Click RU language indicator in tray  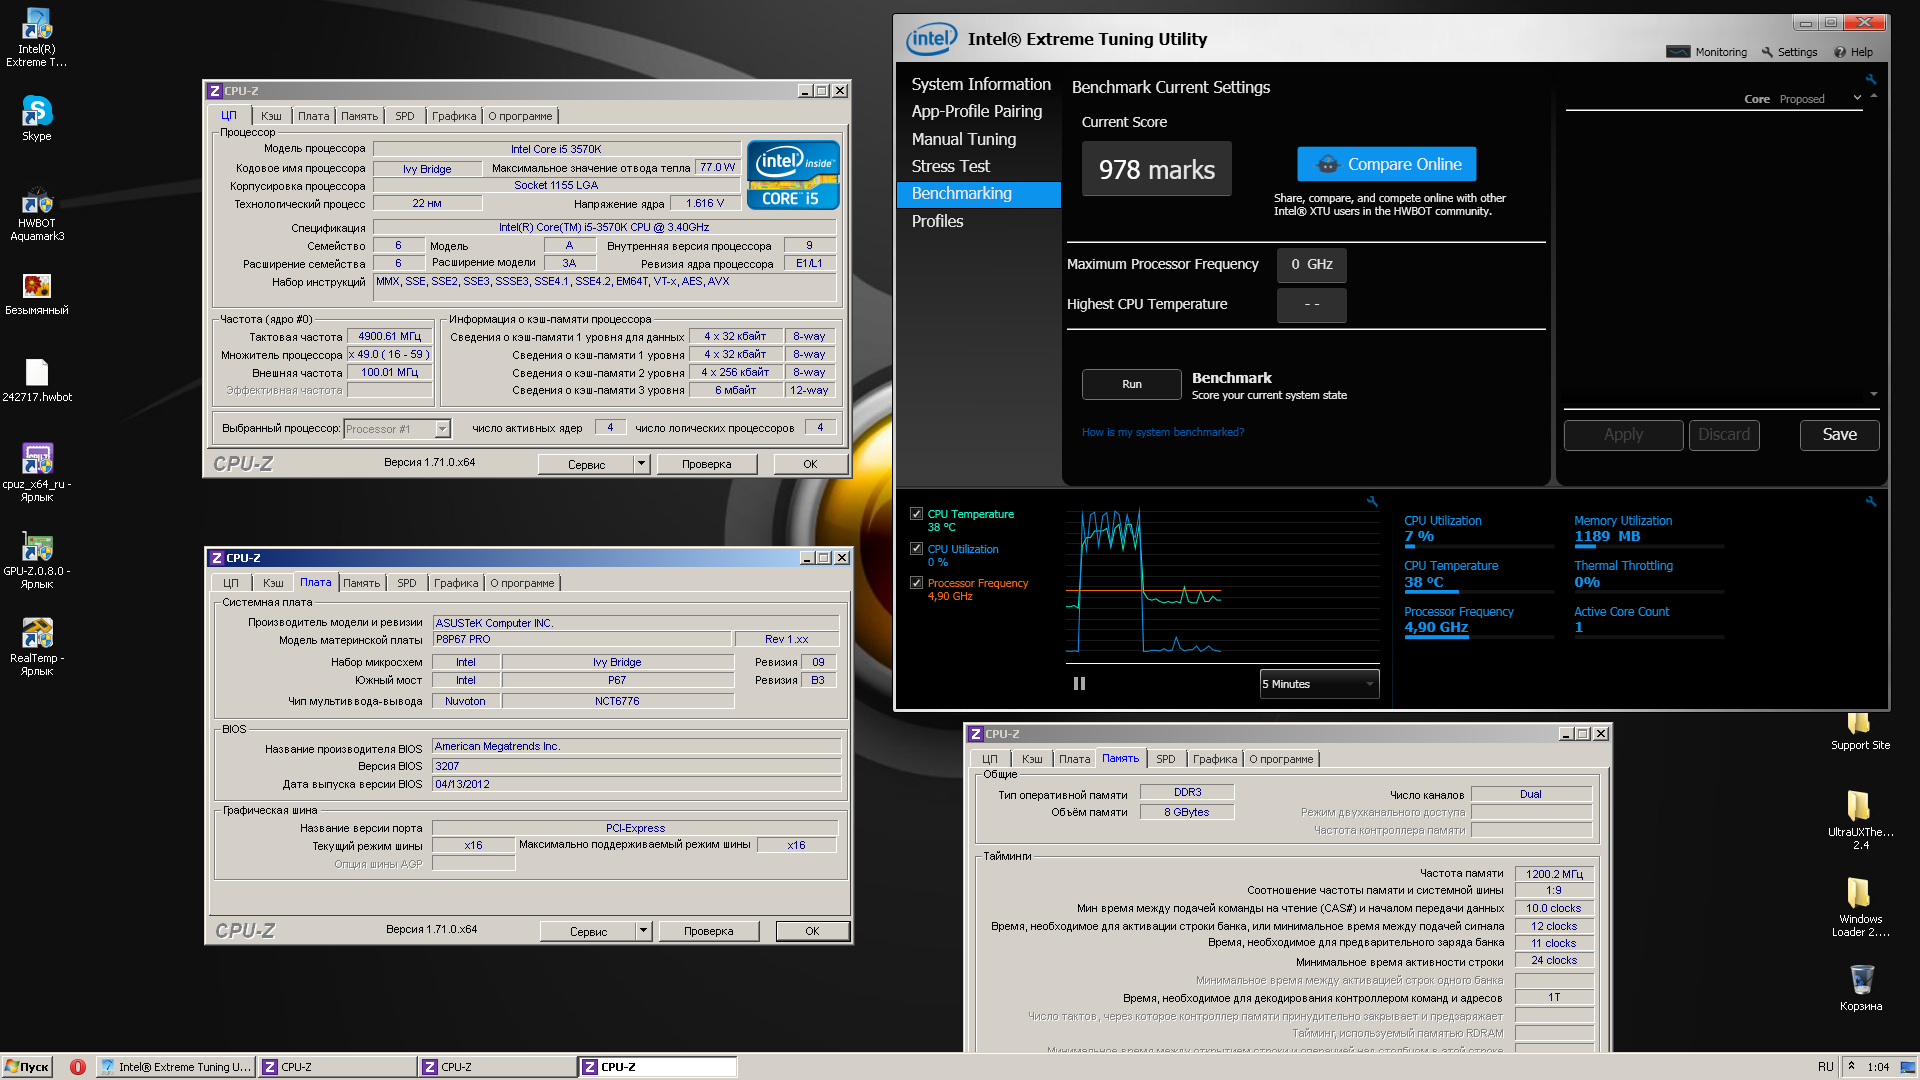(x=1825, y=1067)
